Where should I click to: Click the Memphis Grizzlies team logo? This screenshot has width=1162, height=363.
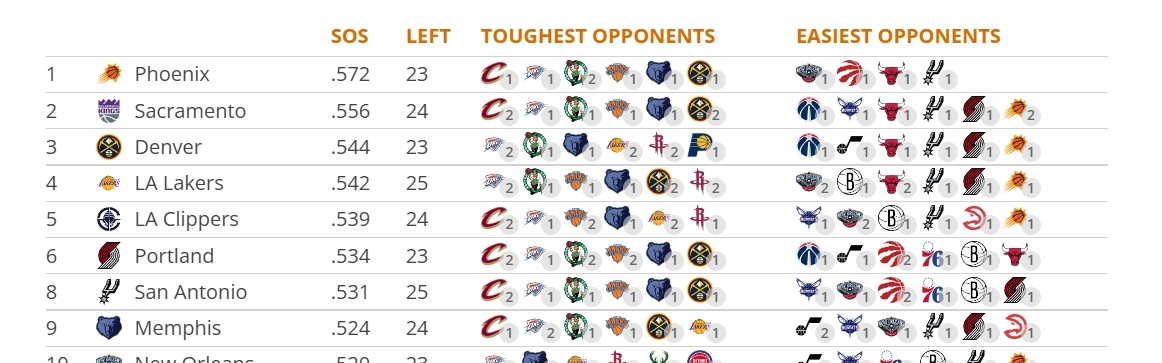click(x=109, y=328)
